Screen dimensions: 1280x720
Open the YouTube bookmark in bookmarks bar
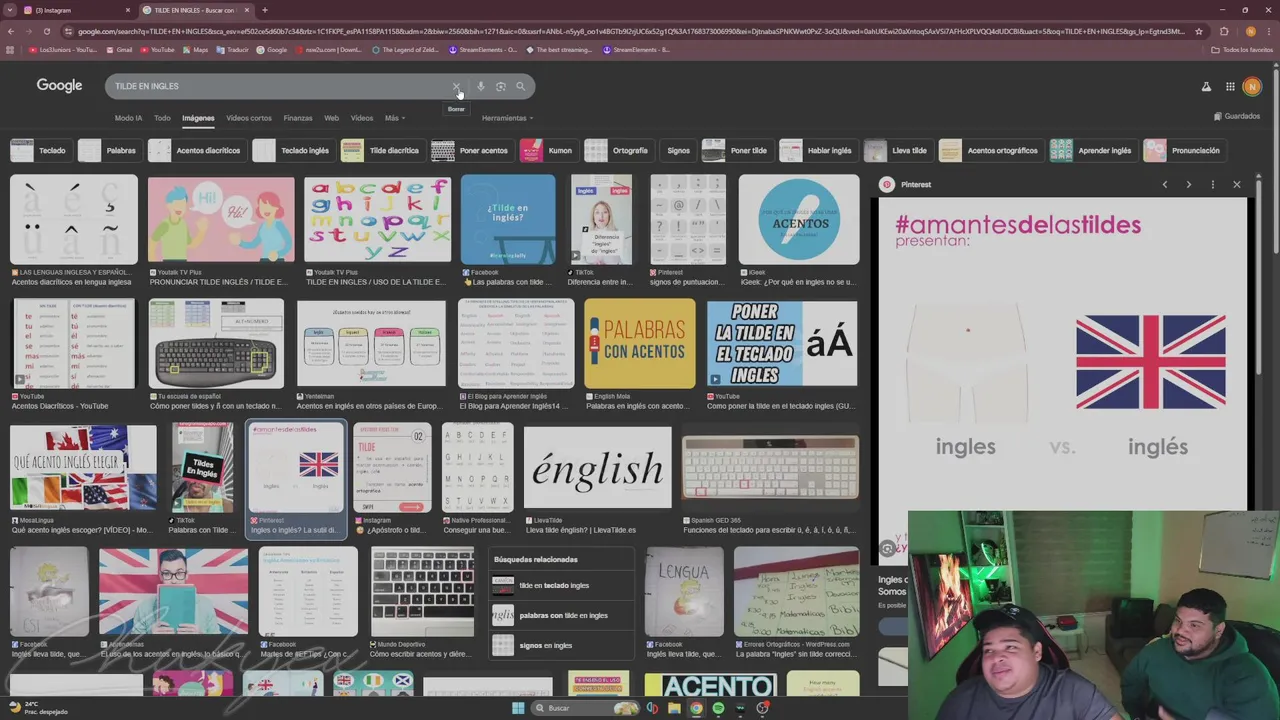point(157,49)
